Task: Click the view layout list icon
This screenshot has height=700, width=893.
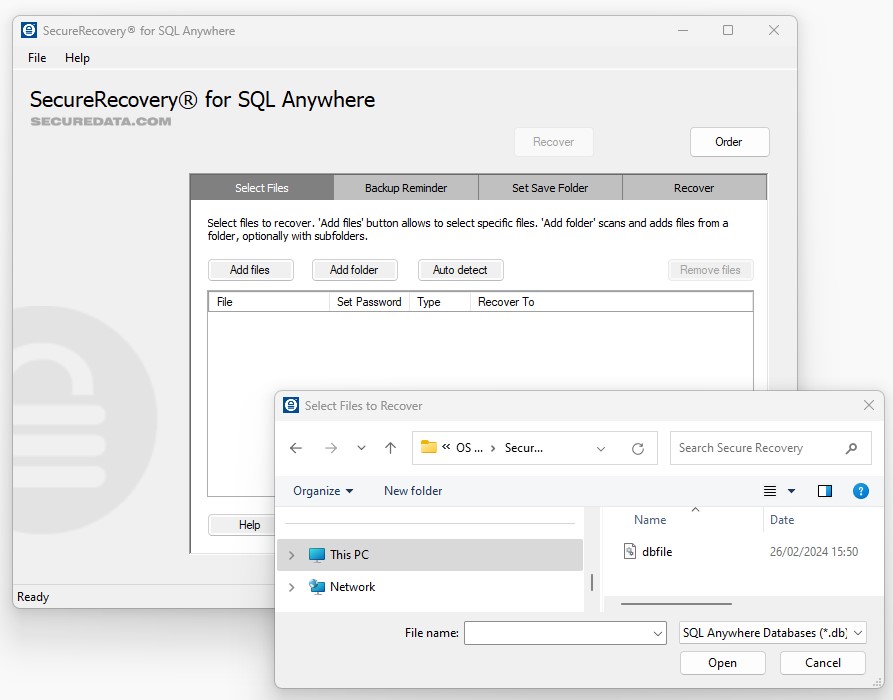Action: click(770, 491)
